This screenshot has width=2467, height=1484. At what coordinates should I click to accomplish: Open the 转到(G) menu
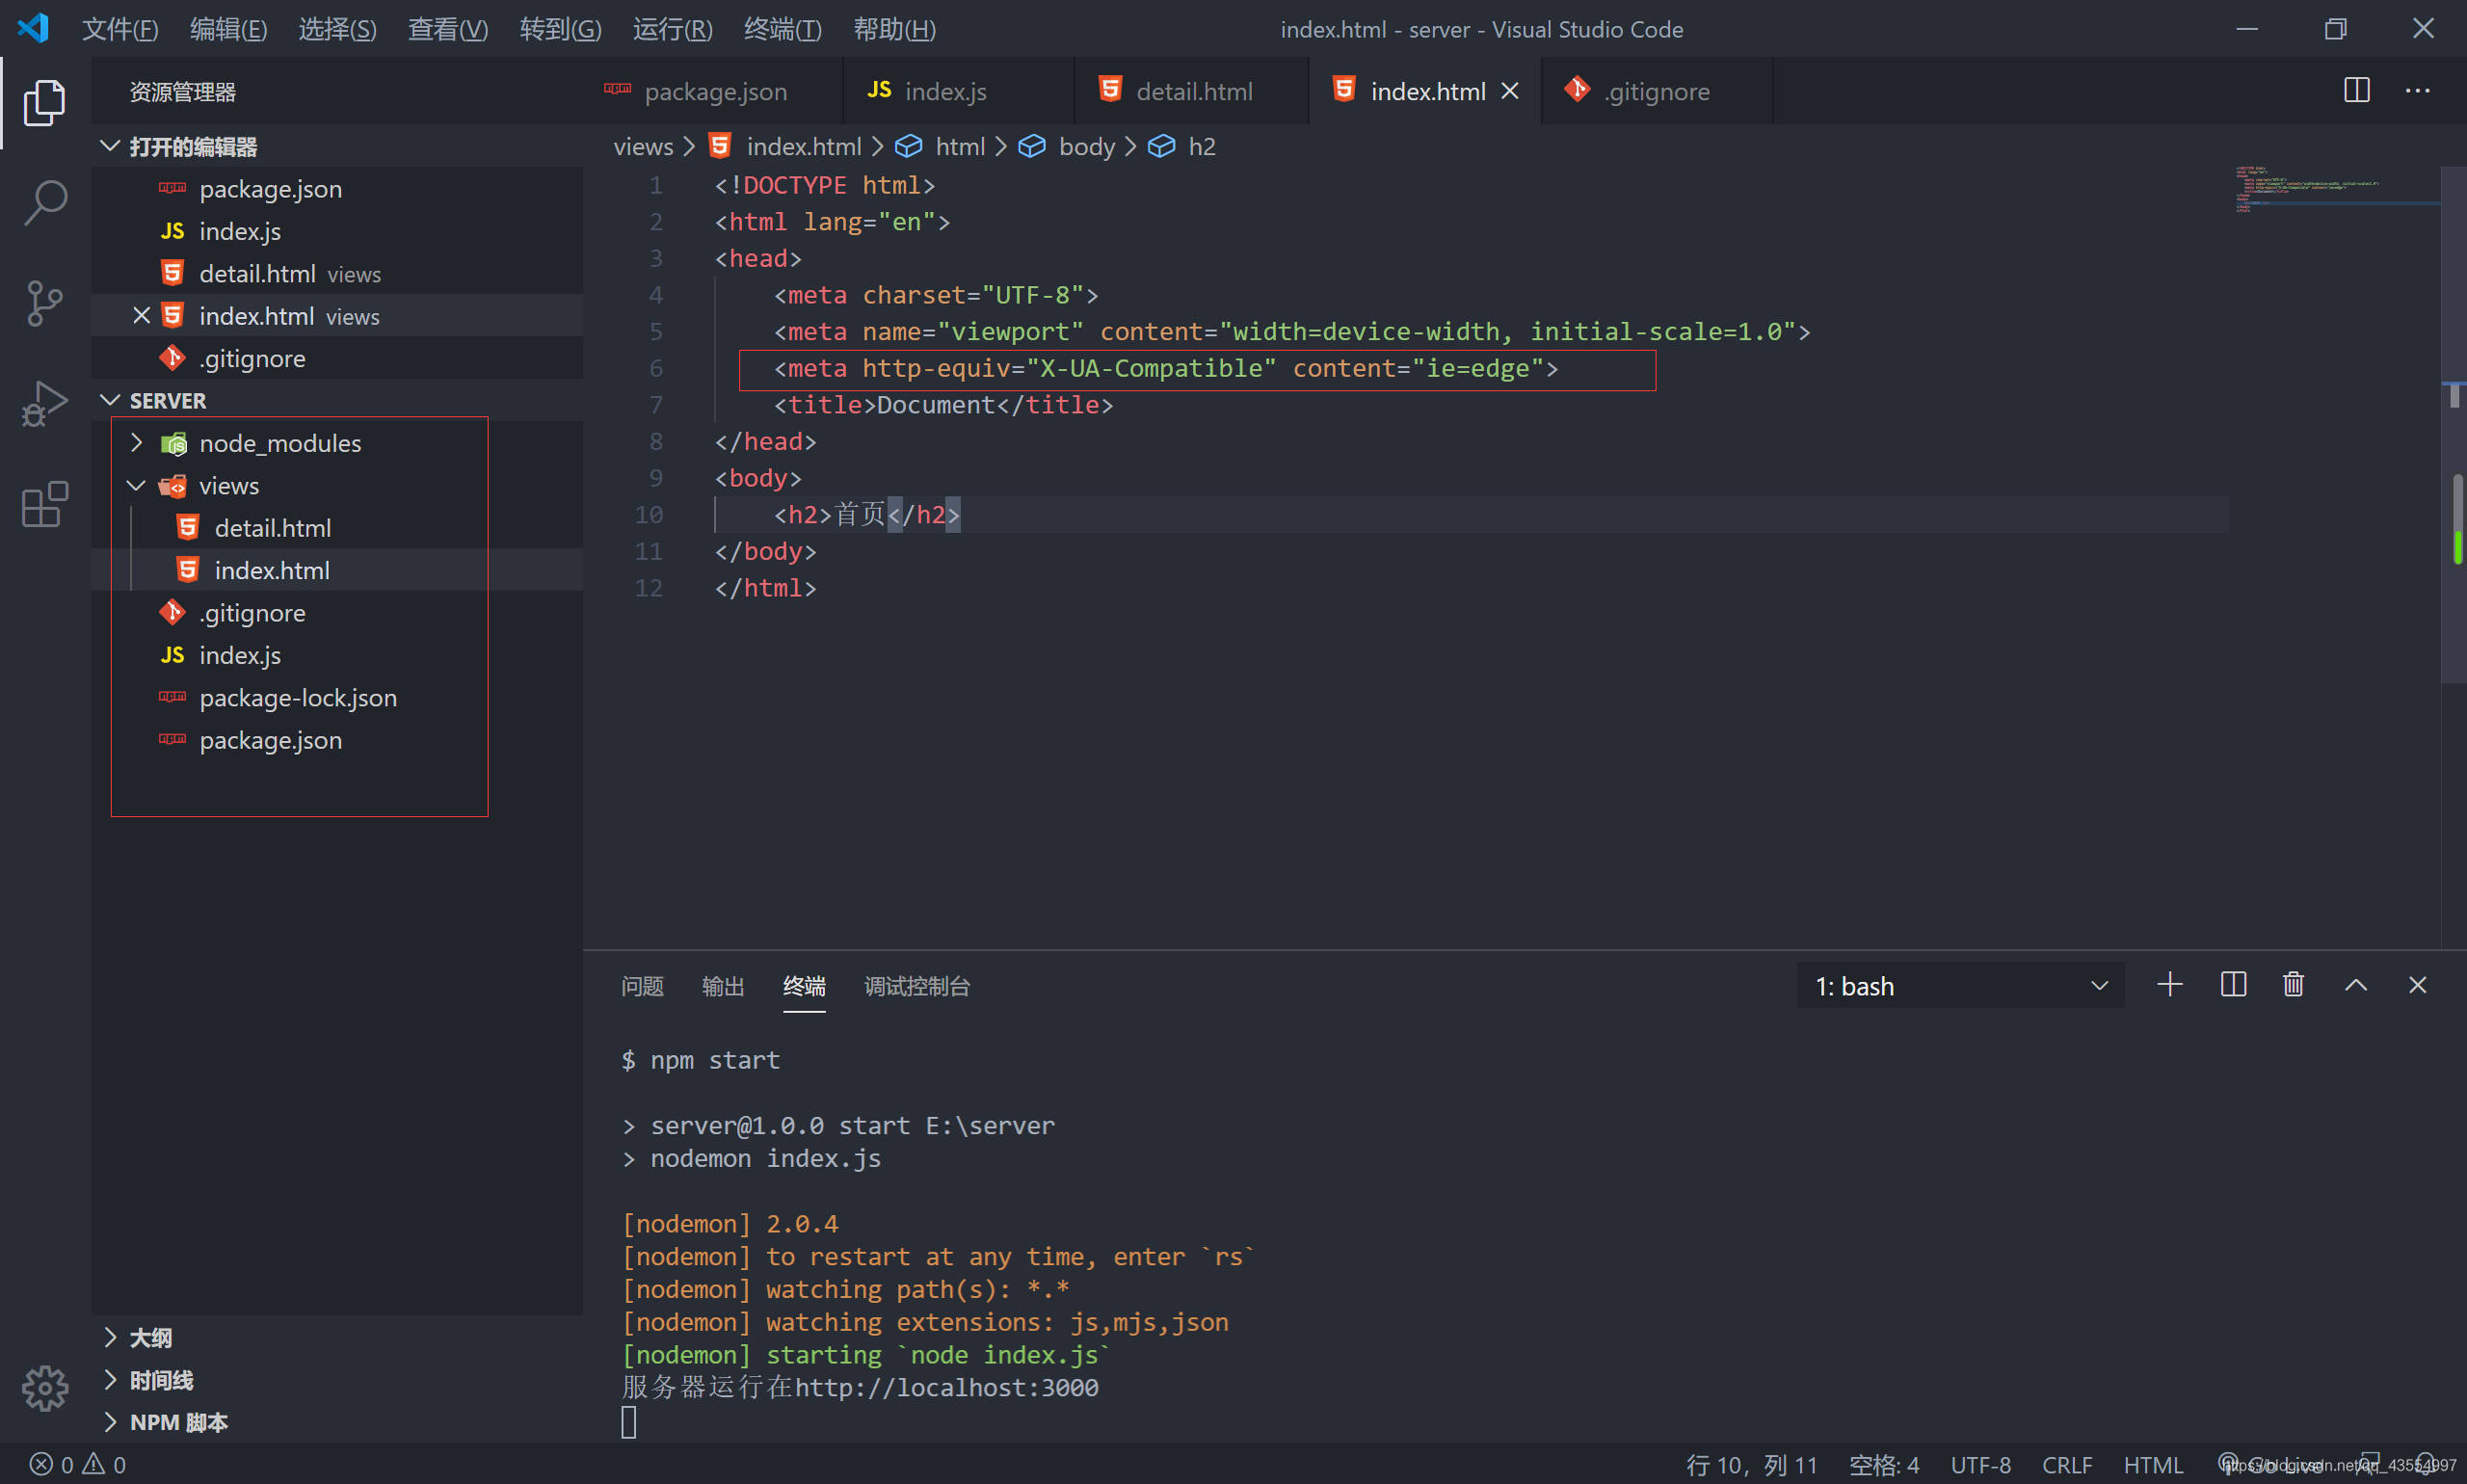pyautogui.click(x=560, y=29)
